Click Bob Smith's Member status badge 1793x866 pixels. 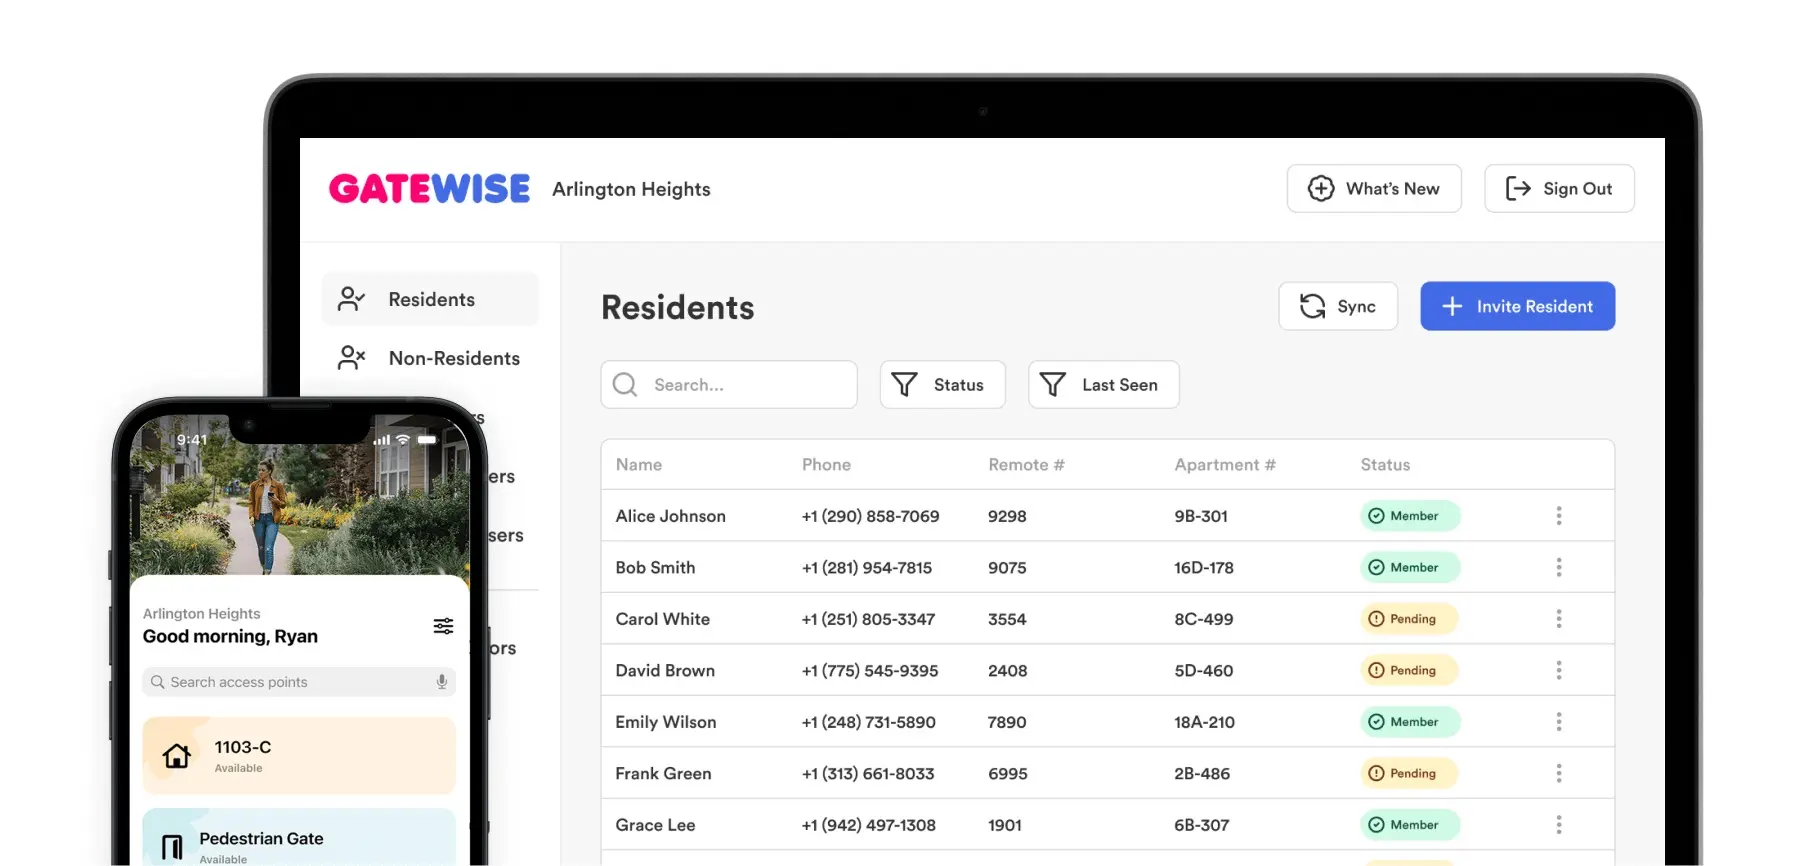pyautogui.click(x=1410, y=567)
